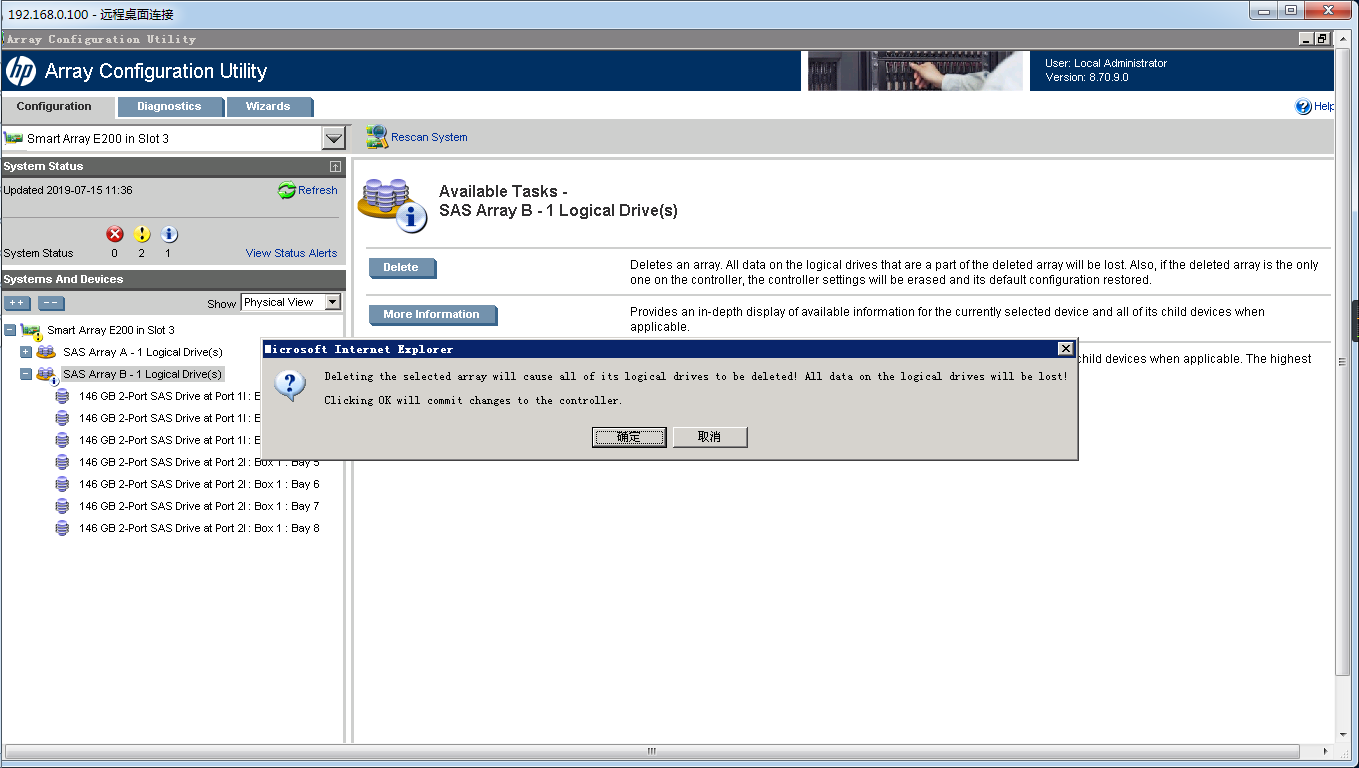
Task: Select the drive at Box 1 : Bay 8
Action: coord(199,528)
